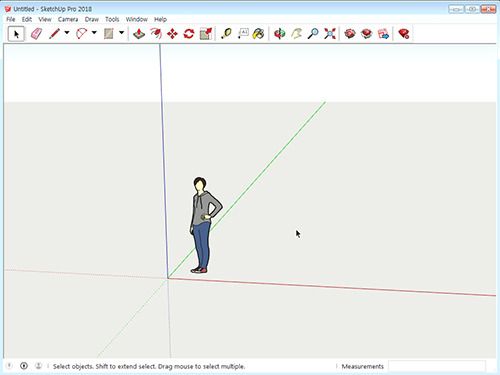Open the 3D Warehouse icon
500x375 pixels.
coord(350,34)
